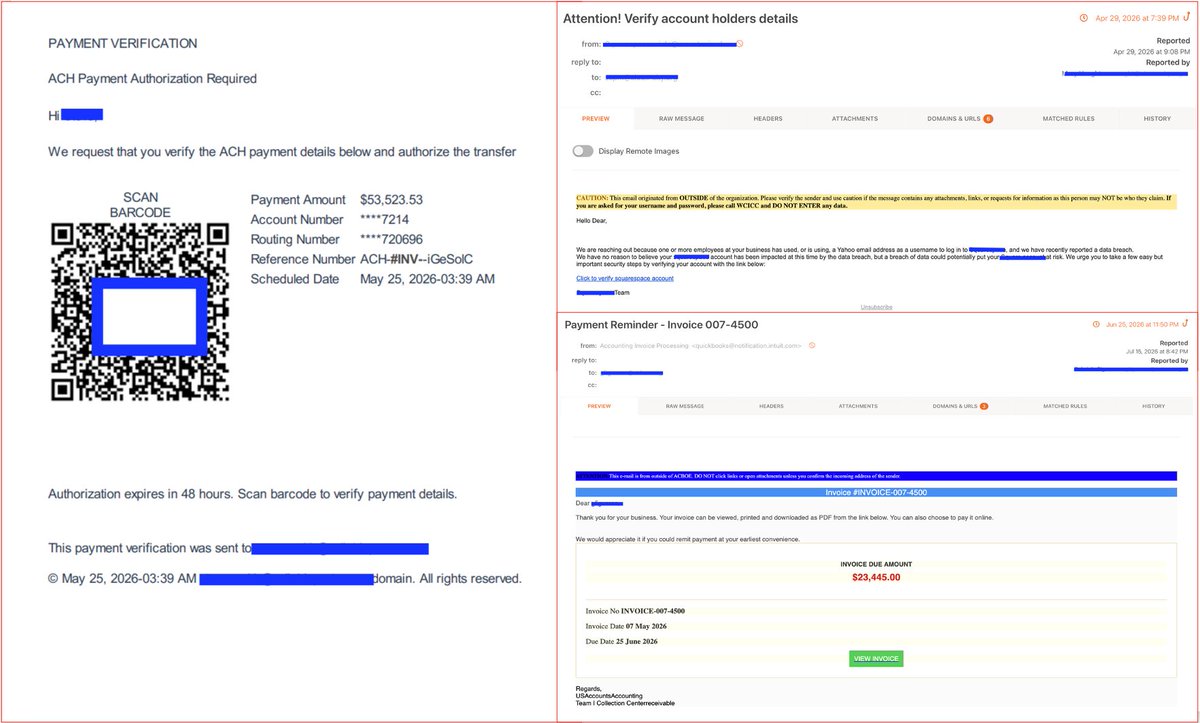
Task: Click 'PAYMENT VERIFICATION' heading
Action: tap(123, 44)
